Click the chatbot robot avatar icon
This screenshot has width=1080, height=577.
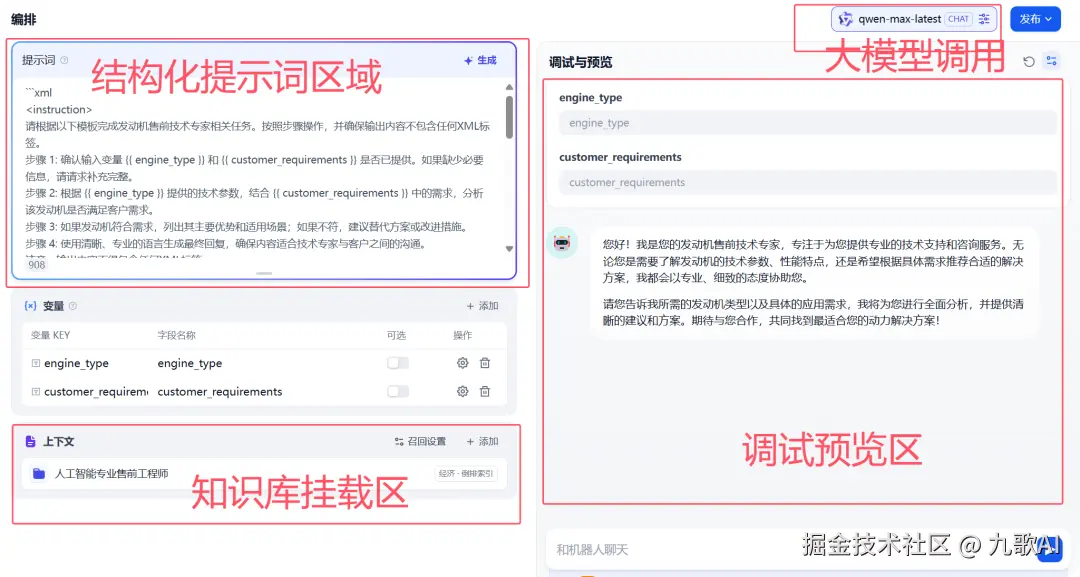562,243
